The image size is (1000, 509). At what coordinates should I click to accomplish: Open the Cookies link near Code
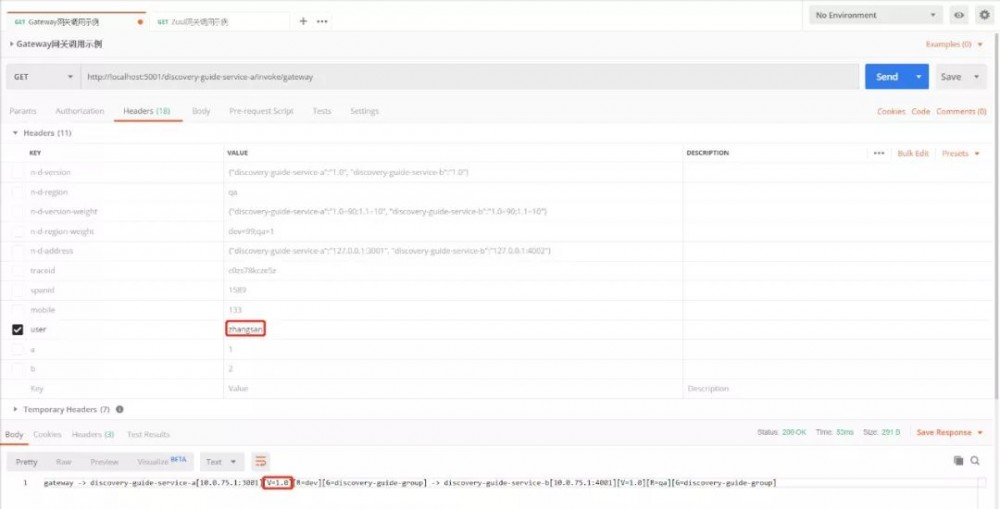click(891, 111)
